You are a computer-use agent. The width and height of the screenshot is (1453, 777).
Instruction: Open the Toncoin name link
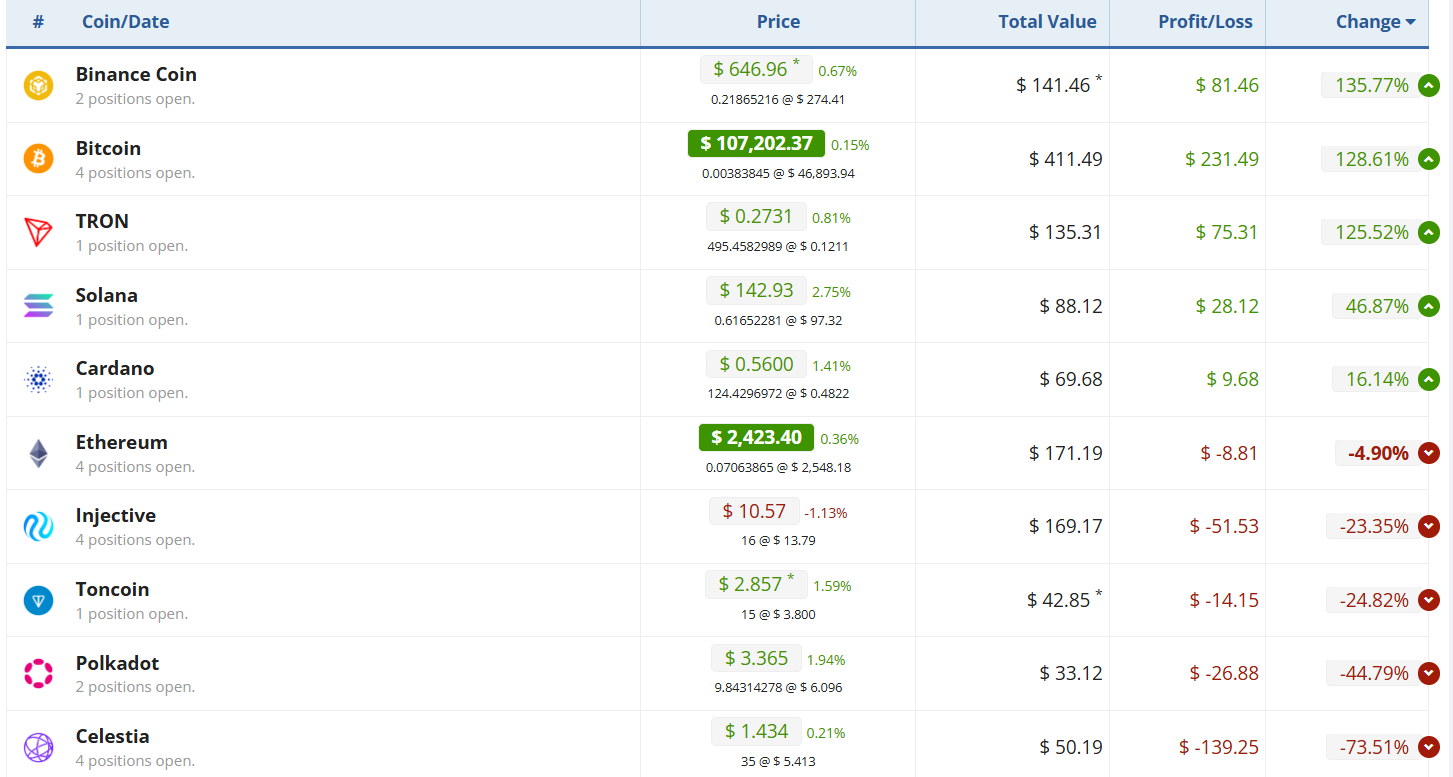pyautogui.click(x=113, y=589)
